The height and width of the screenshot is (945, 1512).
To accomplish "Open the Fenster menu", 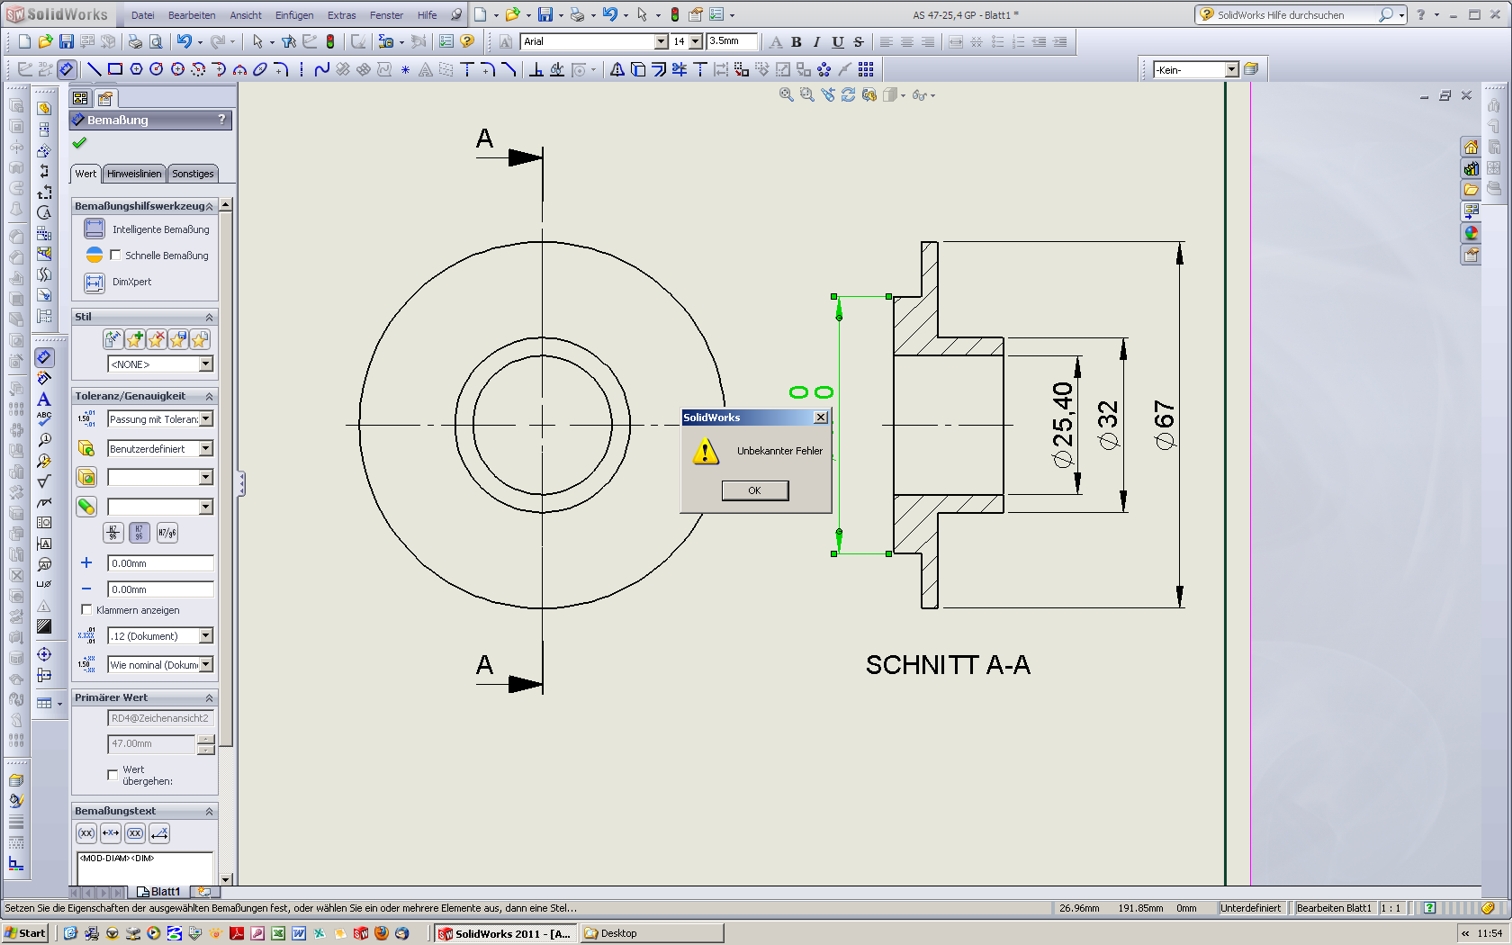I will [x=386, y=15].
